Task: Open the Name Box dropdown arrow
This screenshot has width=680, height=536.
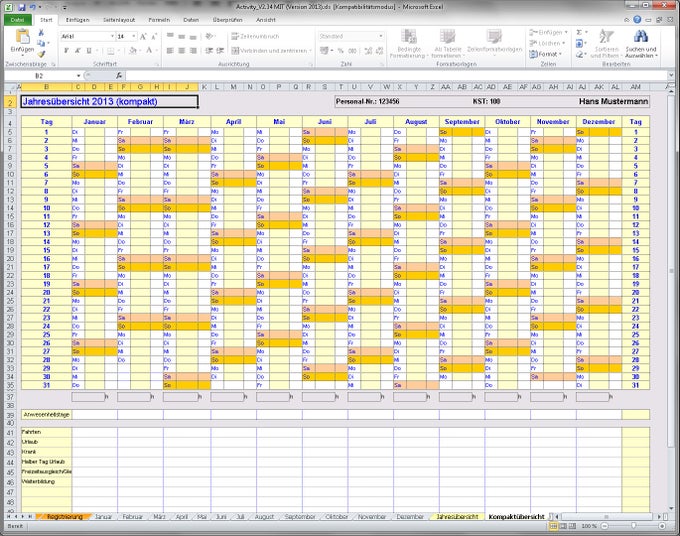Action: 78,76
